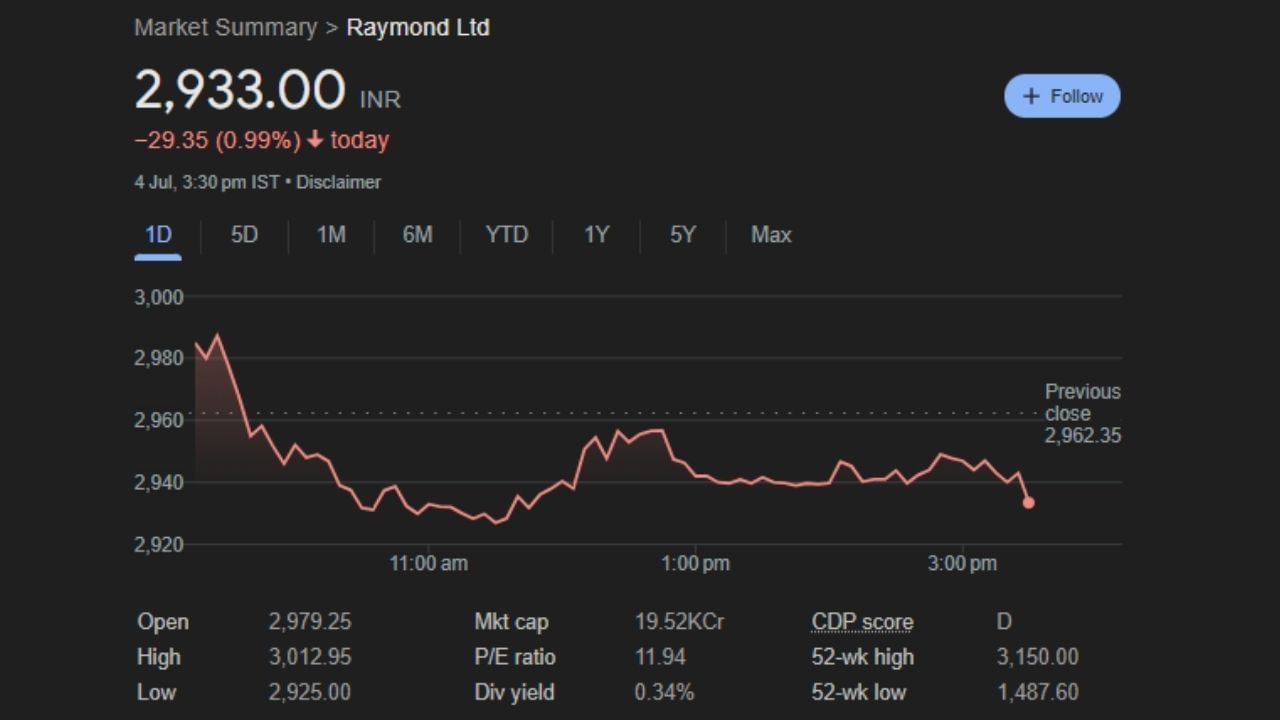
Task: Click the 2,933.00 current price
Action: tap(240, 90)
